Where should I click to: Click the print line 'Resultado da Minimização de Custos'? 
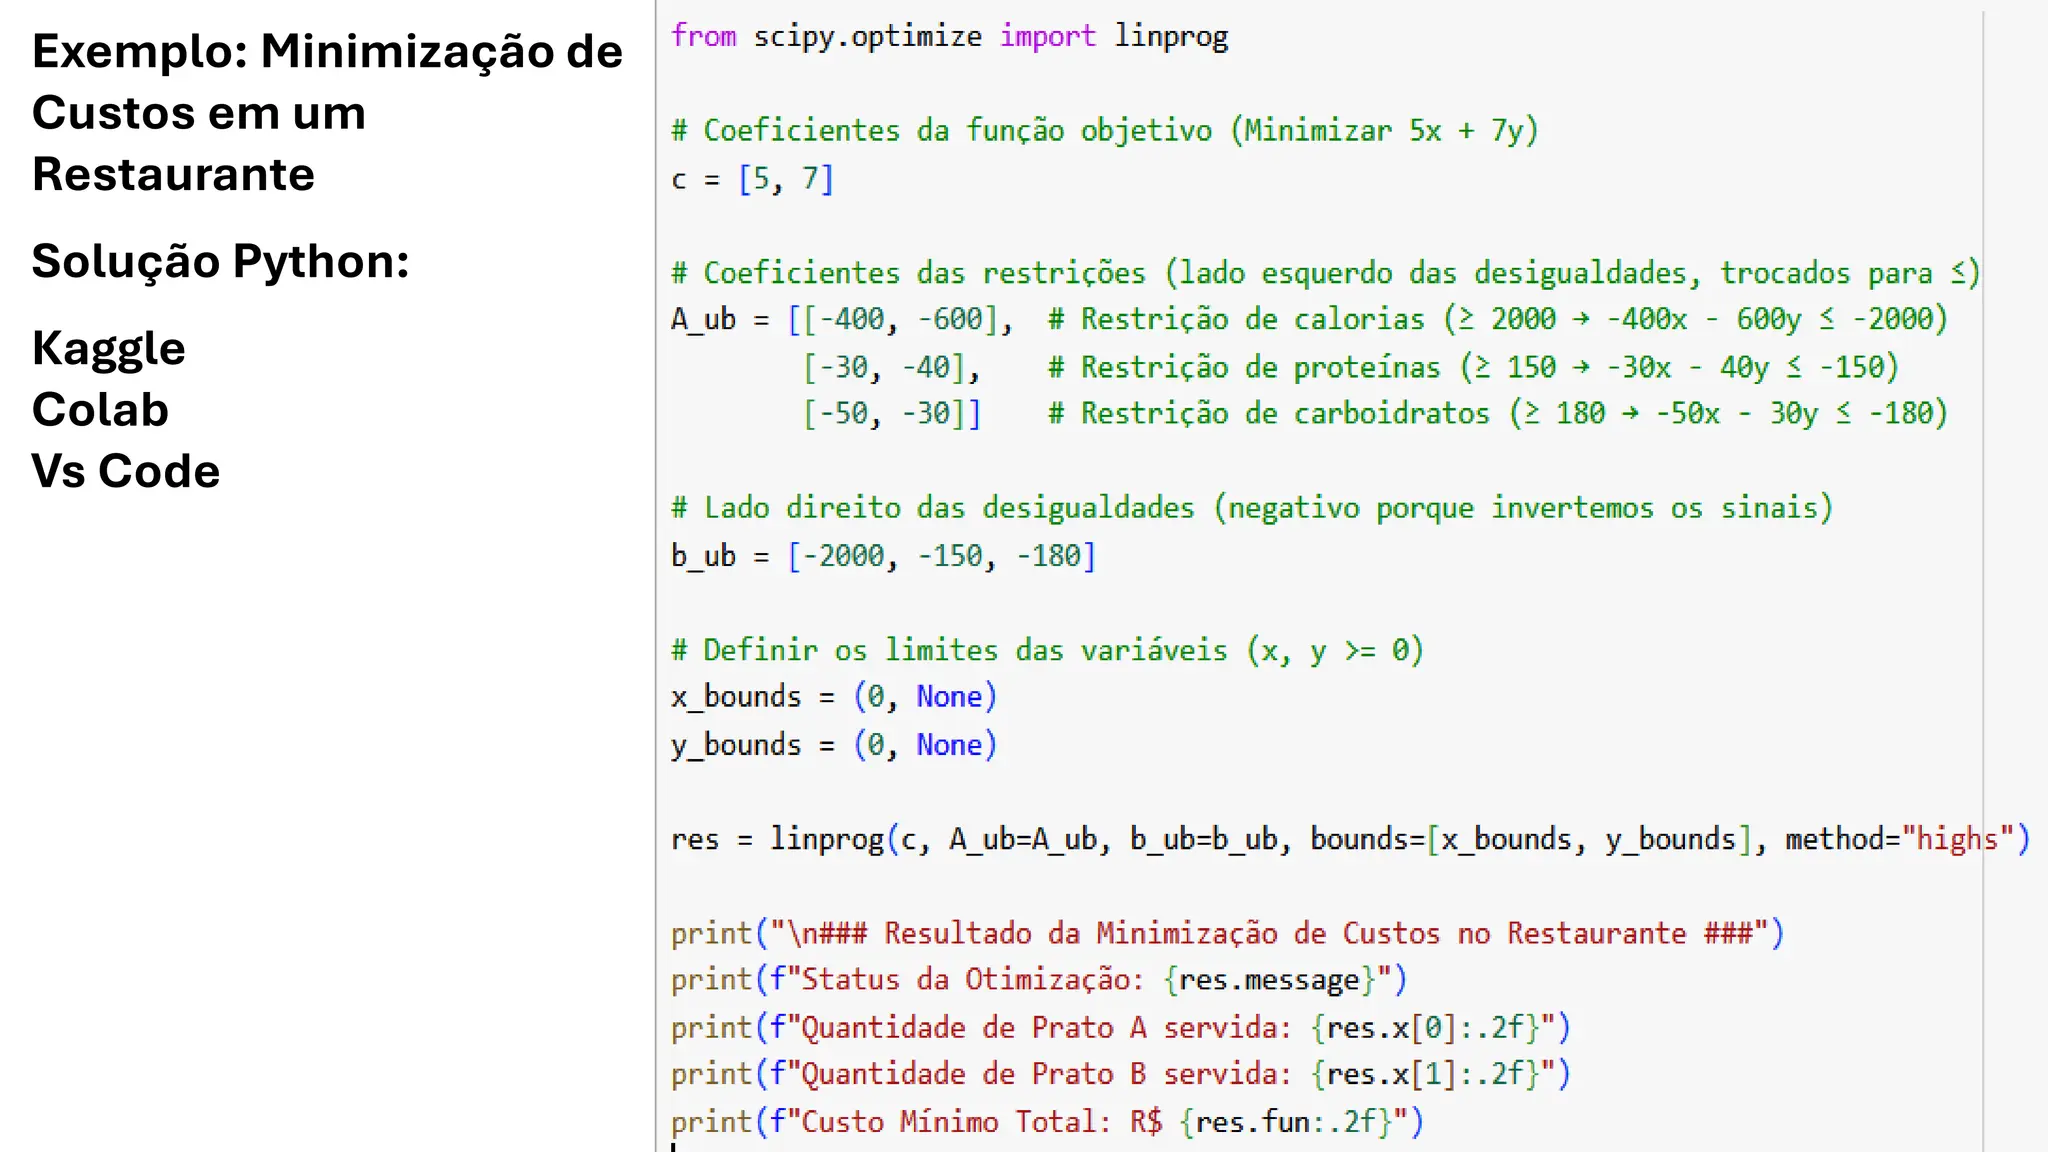(x=1227, y=933)
